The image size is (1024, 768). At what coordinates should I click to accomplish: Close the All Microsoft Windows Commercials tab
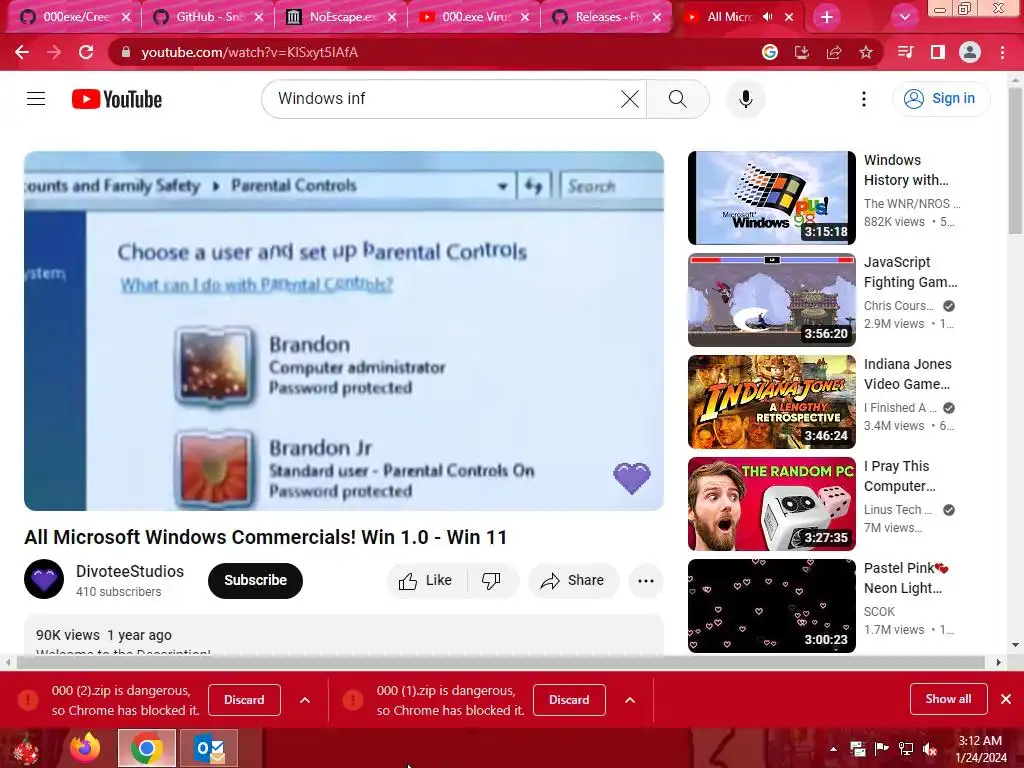pos(789,17)
